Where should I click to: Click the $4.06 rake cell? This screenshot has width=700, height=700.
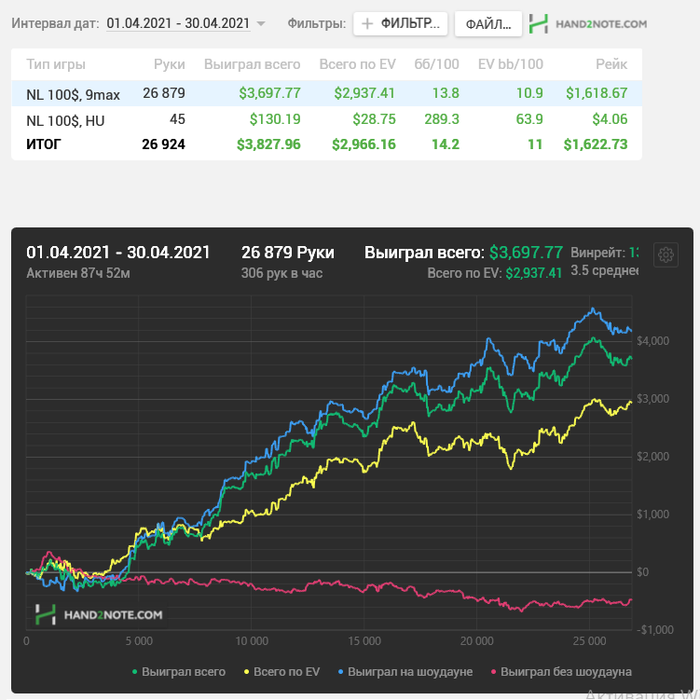610,119
